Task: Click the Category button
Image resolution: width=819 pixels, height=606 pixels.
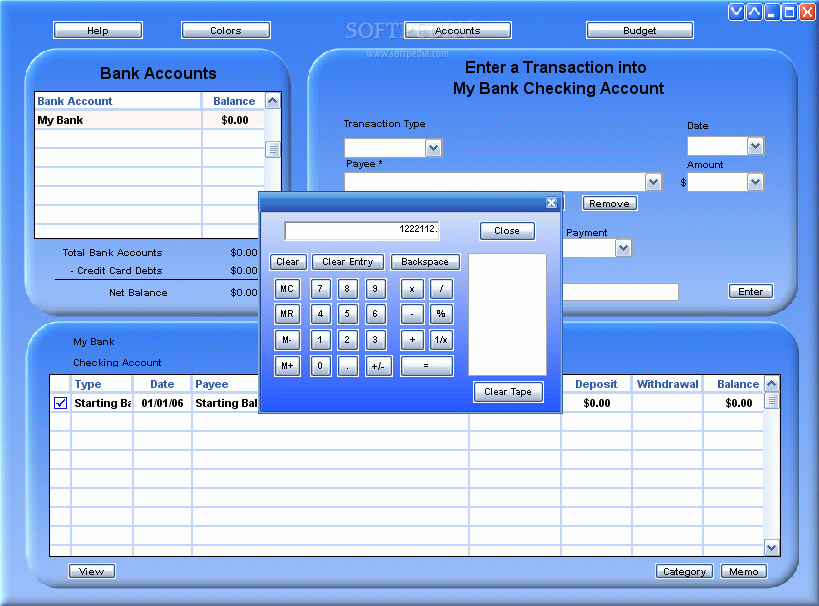Action: pyautogui.click(x=684, y=572)
